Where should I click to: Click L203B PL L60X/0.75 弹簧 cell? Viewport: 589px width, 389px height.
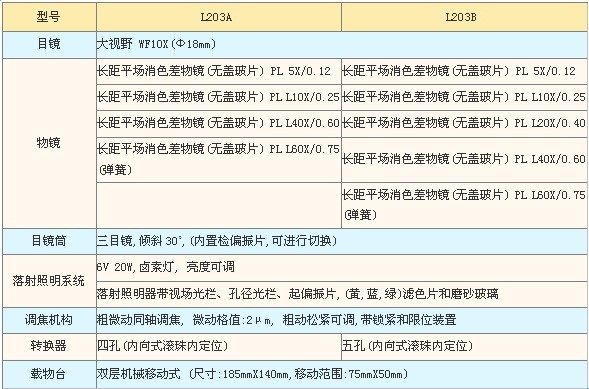point(464,205)
